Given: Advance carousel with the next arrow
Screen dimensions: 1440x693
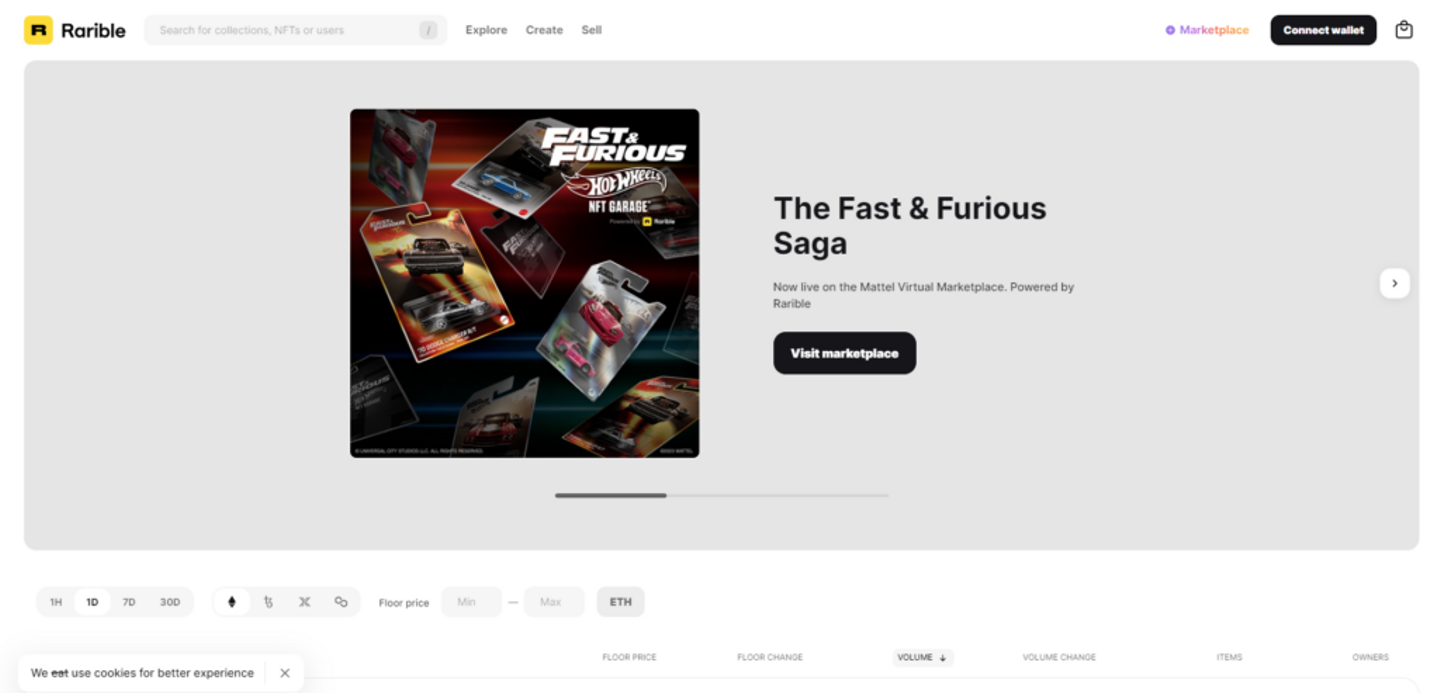Looking at the screenshot, I should pos(1395,283).
